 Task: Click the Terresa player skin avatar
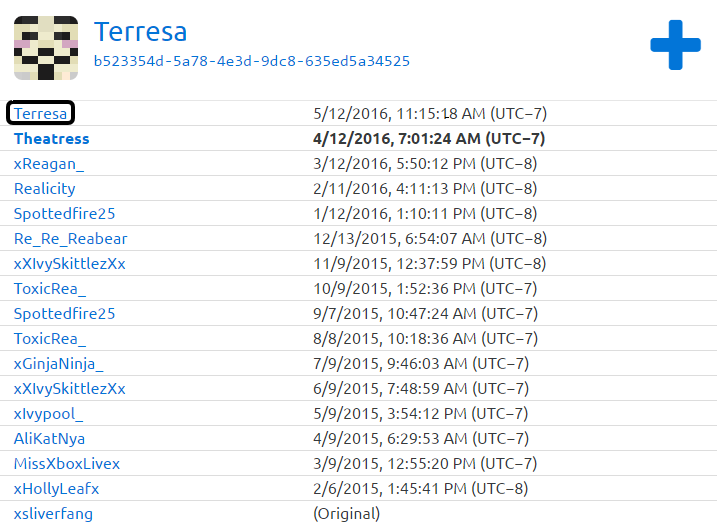45,48
